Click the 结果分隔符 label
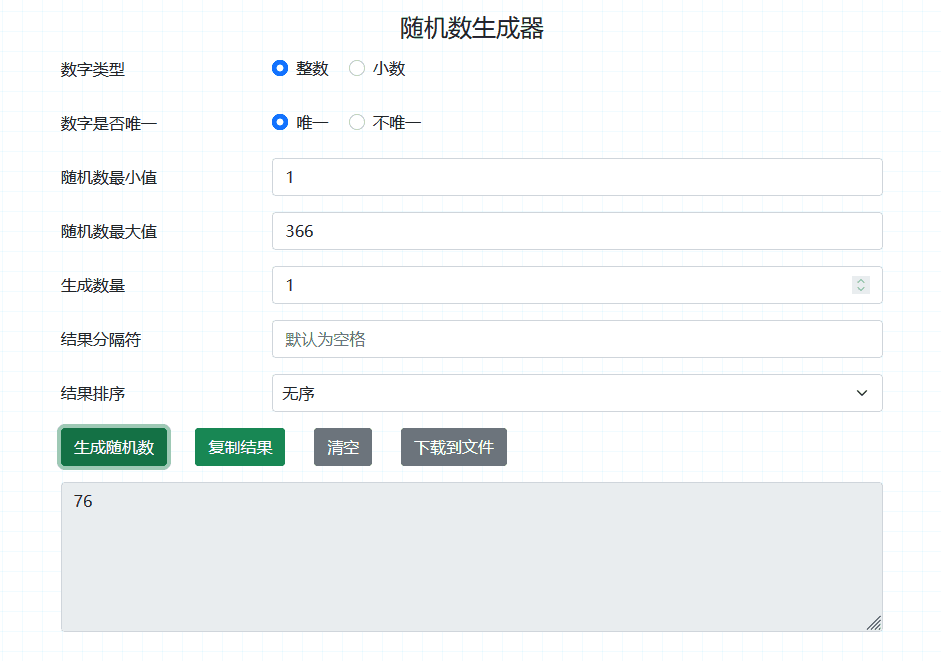Image resolution: width=941 pixels, height=661 pixels. coord(101,340)
